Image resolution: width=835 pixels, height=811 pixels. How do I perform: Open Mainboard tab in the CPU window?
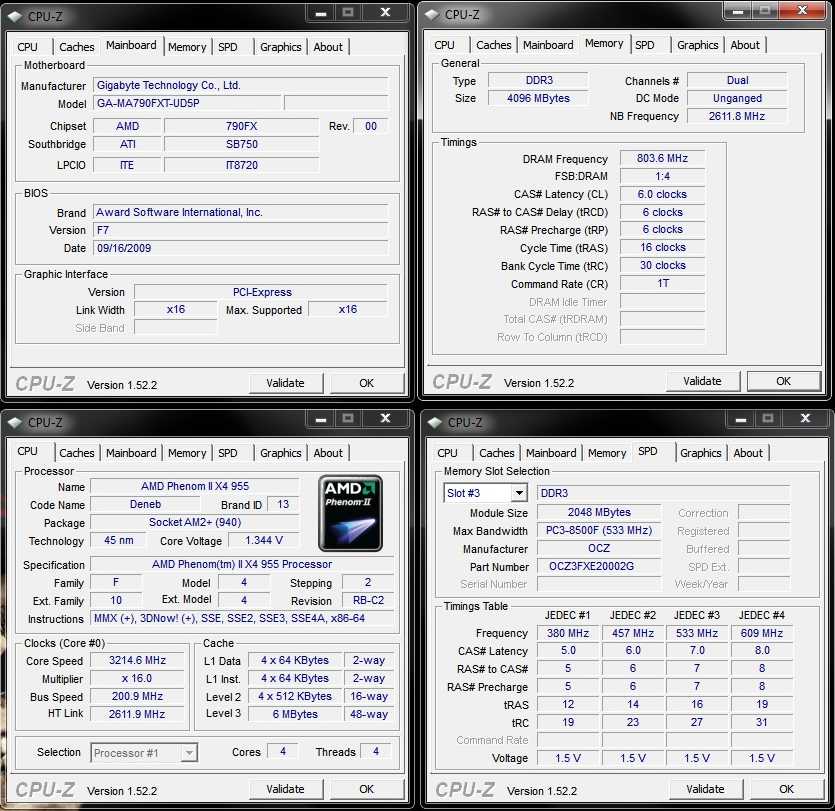click(x=131, y=453)
